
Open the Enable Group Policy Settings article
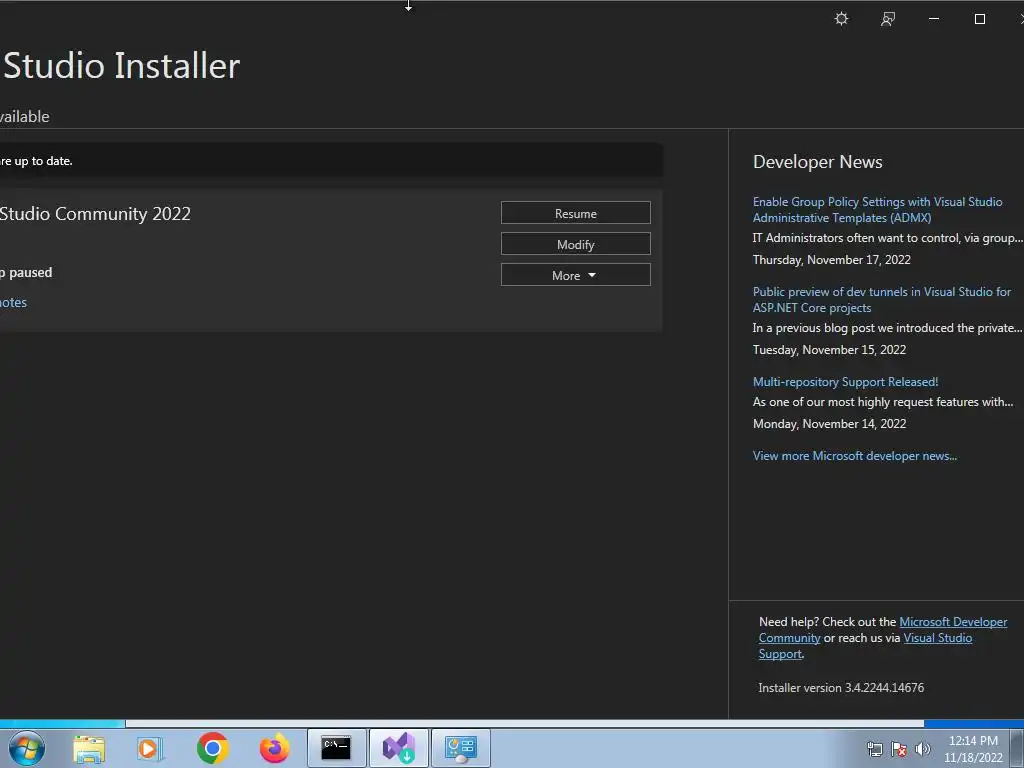pyautogui.click(x=877, y=210)
